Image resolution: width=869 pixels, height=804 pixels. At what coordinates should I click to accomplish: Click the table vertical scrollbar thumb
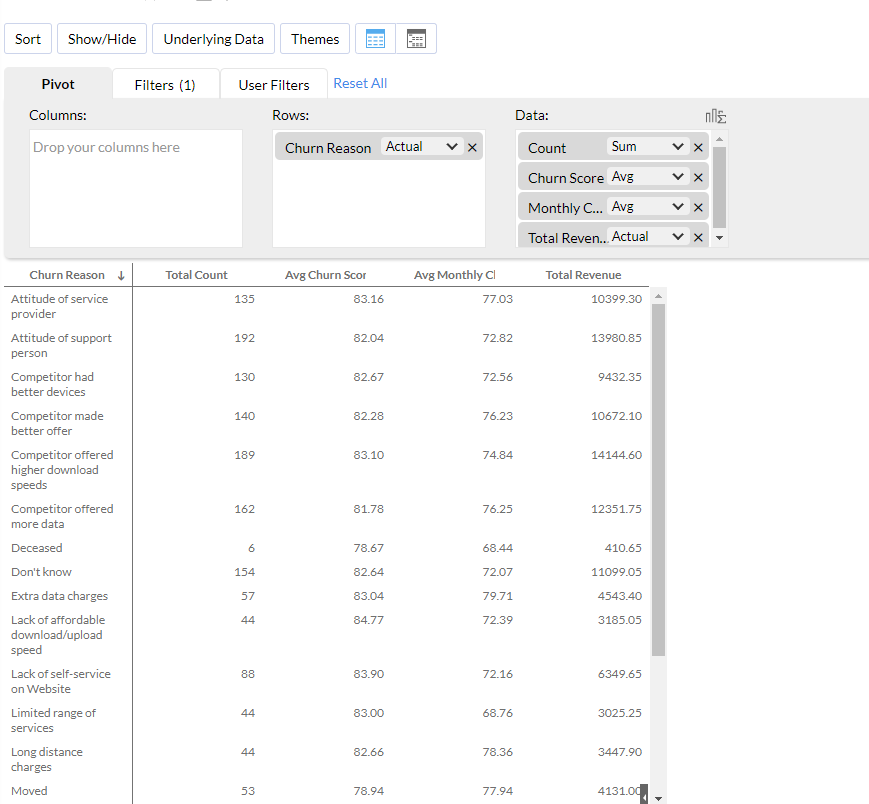tap(658, 480)
